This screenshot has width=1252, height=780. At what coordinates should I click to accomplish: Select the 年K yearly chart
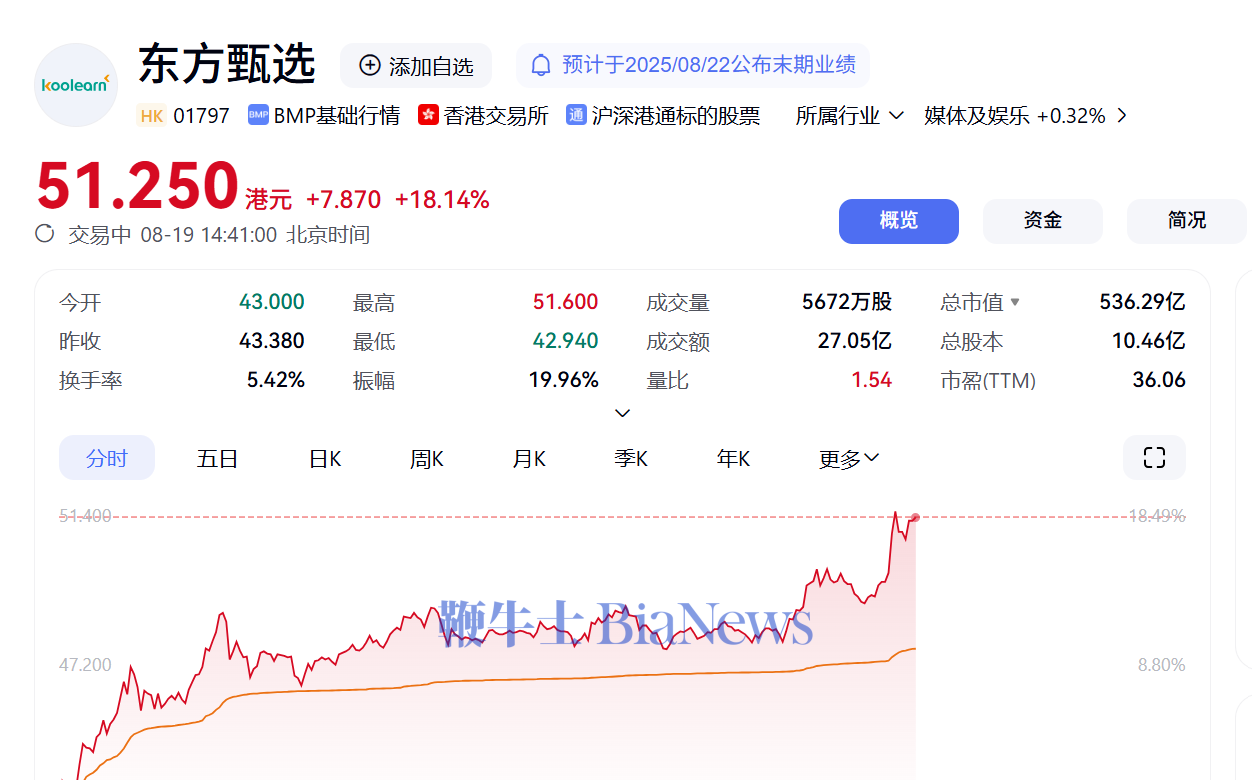point(733,459)
